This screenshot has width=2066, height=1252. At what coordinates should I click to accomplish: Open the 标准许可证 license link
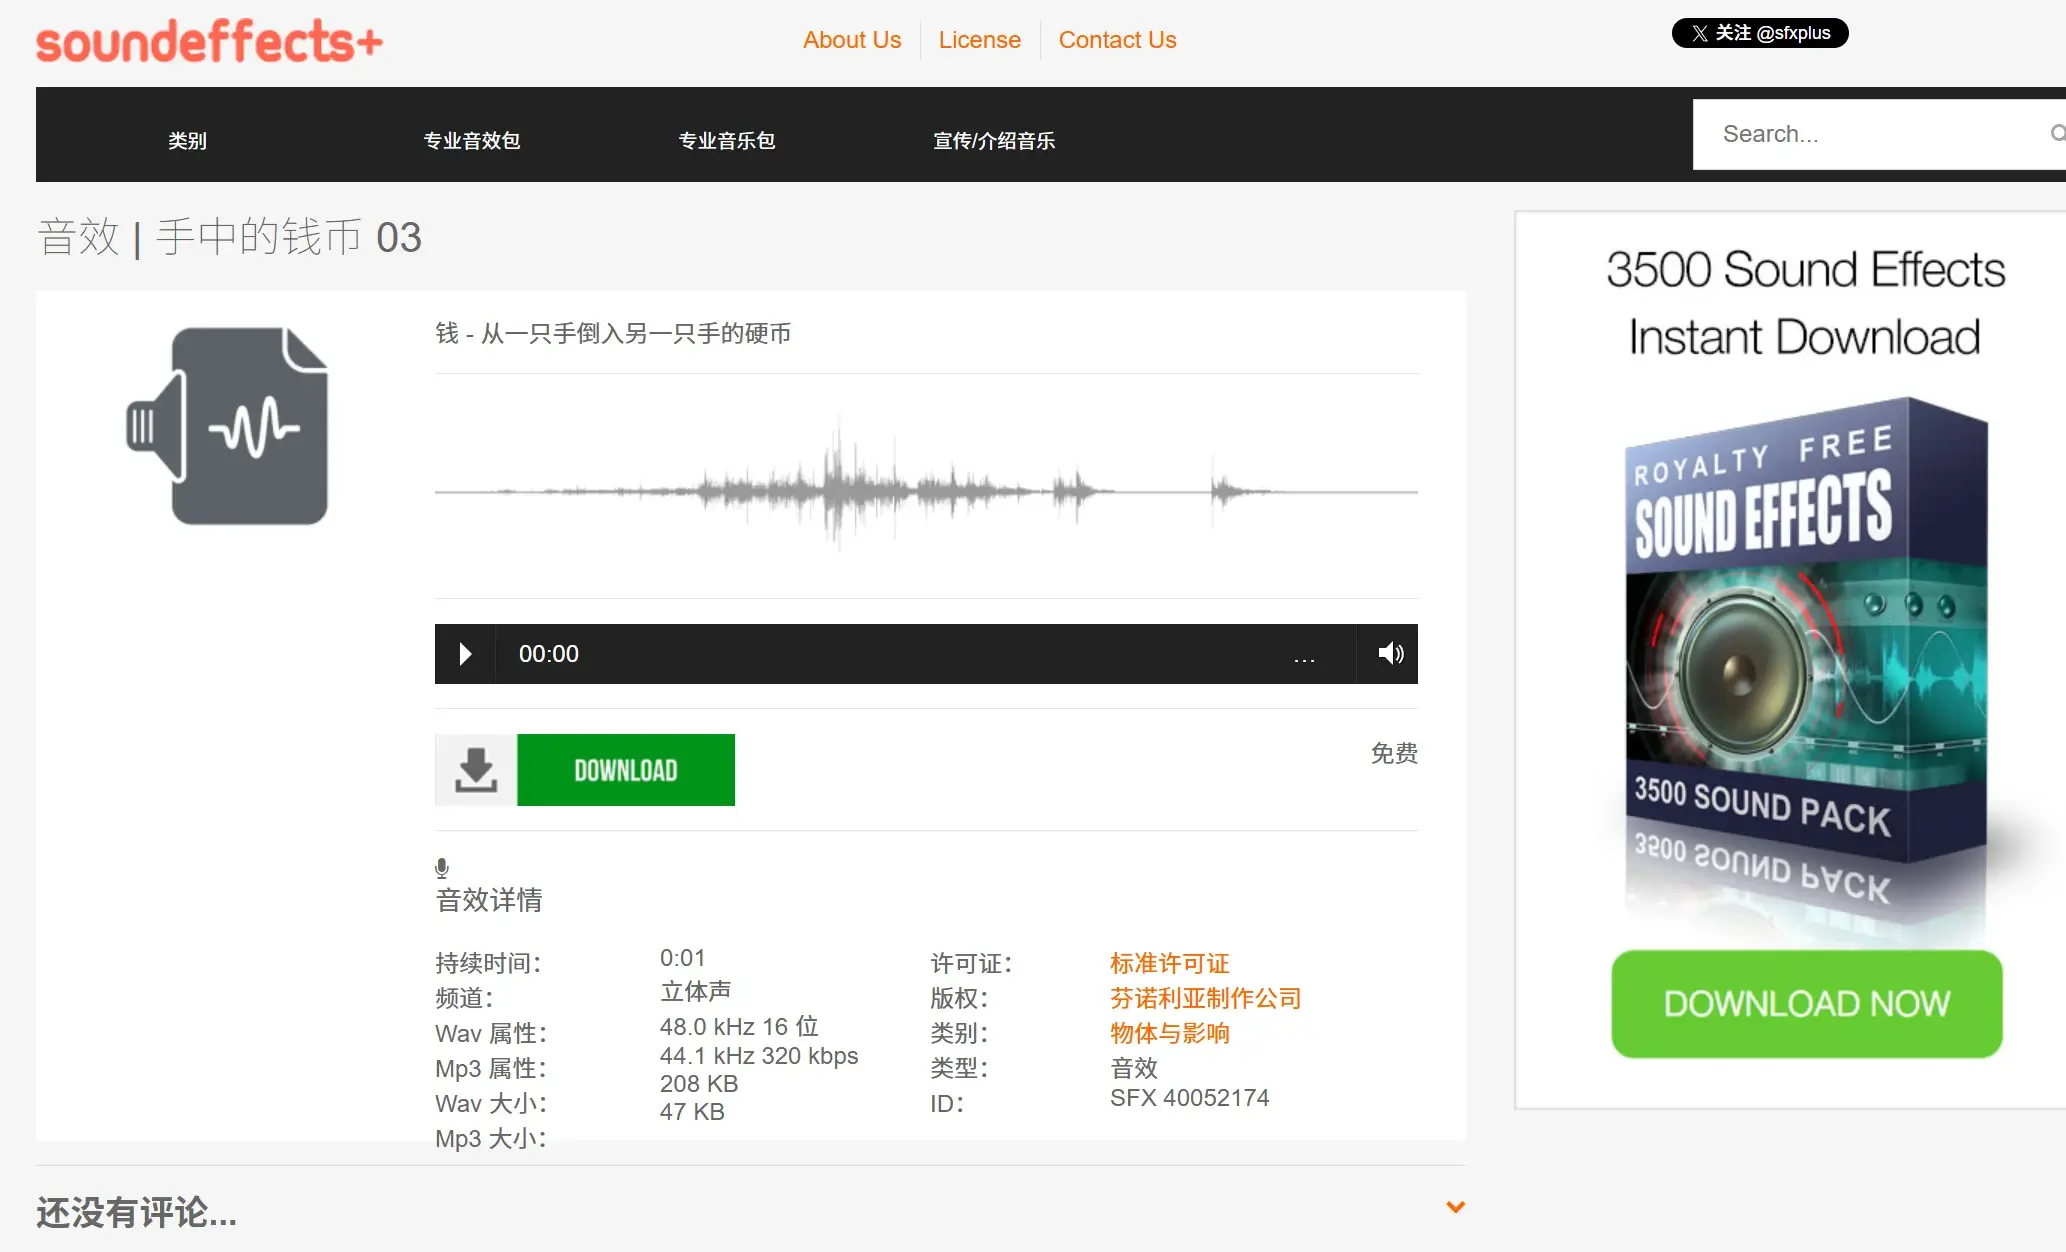pos(1168,963)
